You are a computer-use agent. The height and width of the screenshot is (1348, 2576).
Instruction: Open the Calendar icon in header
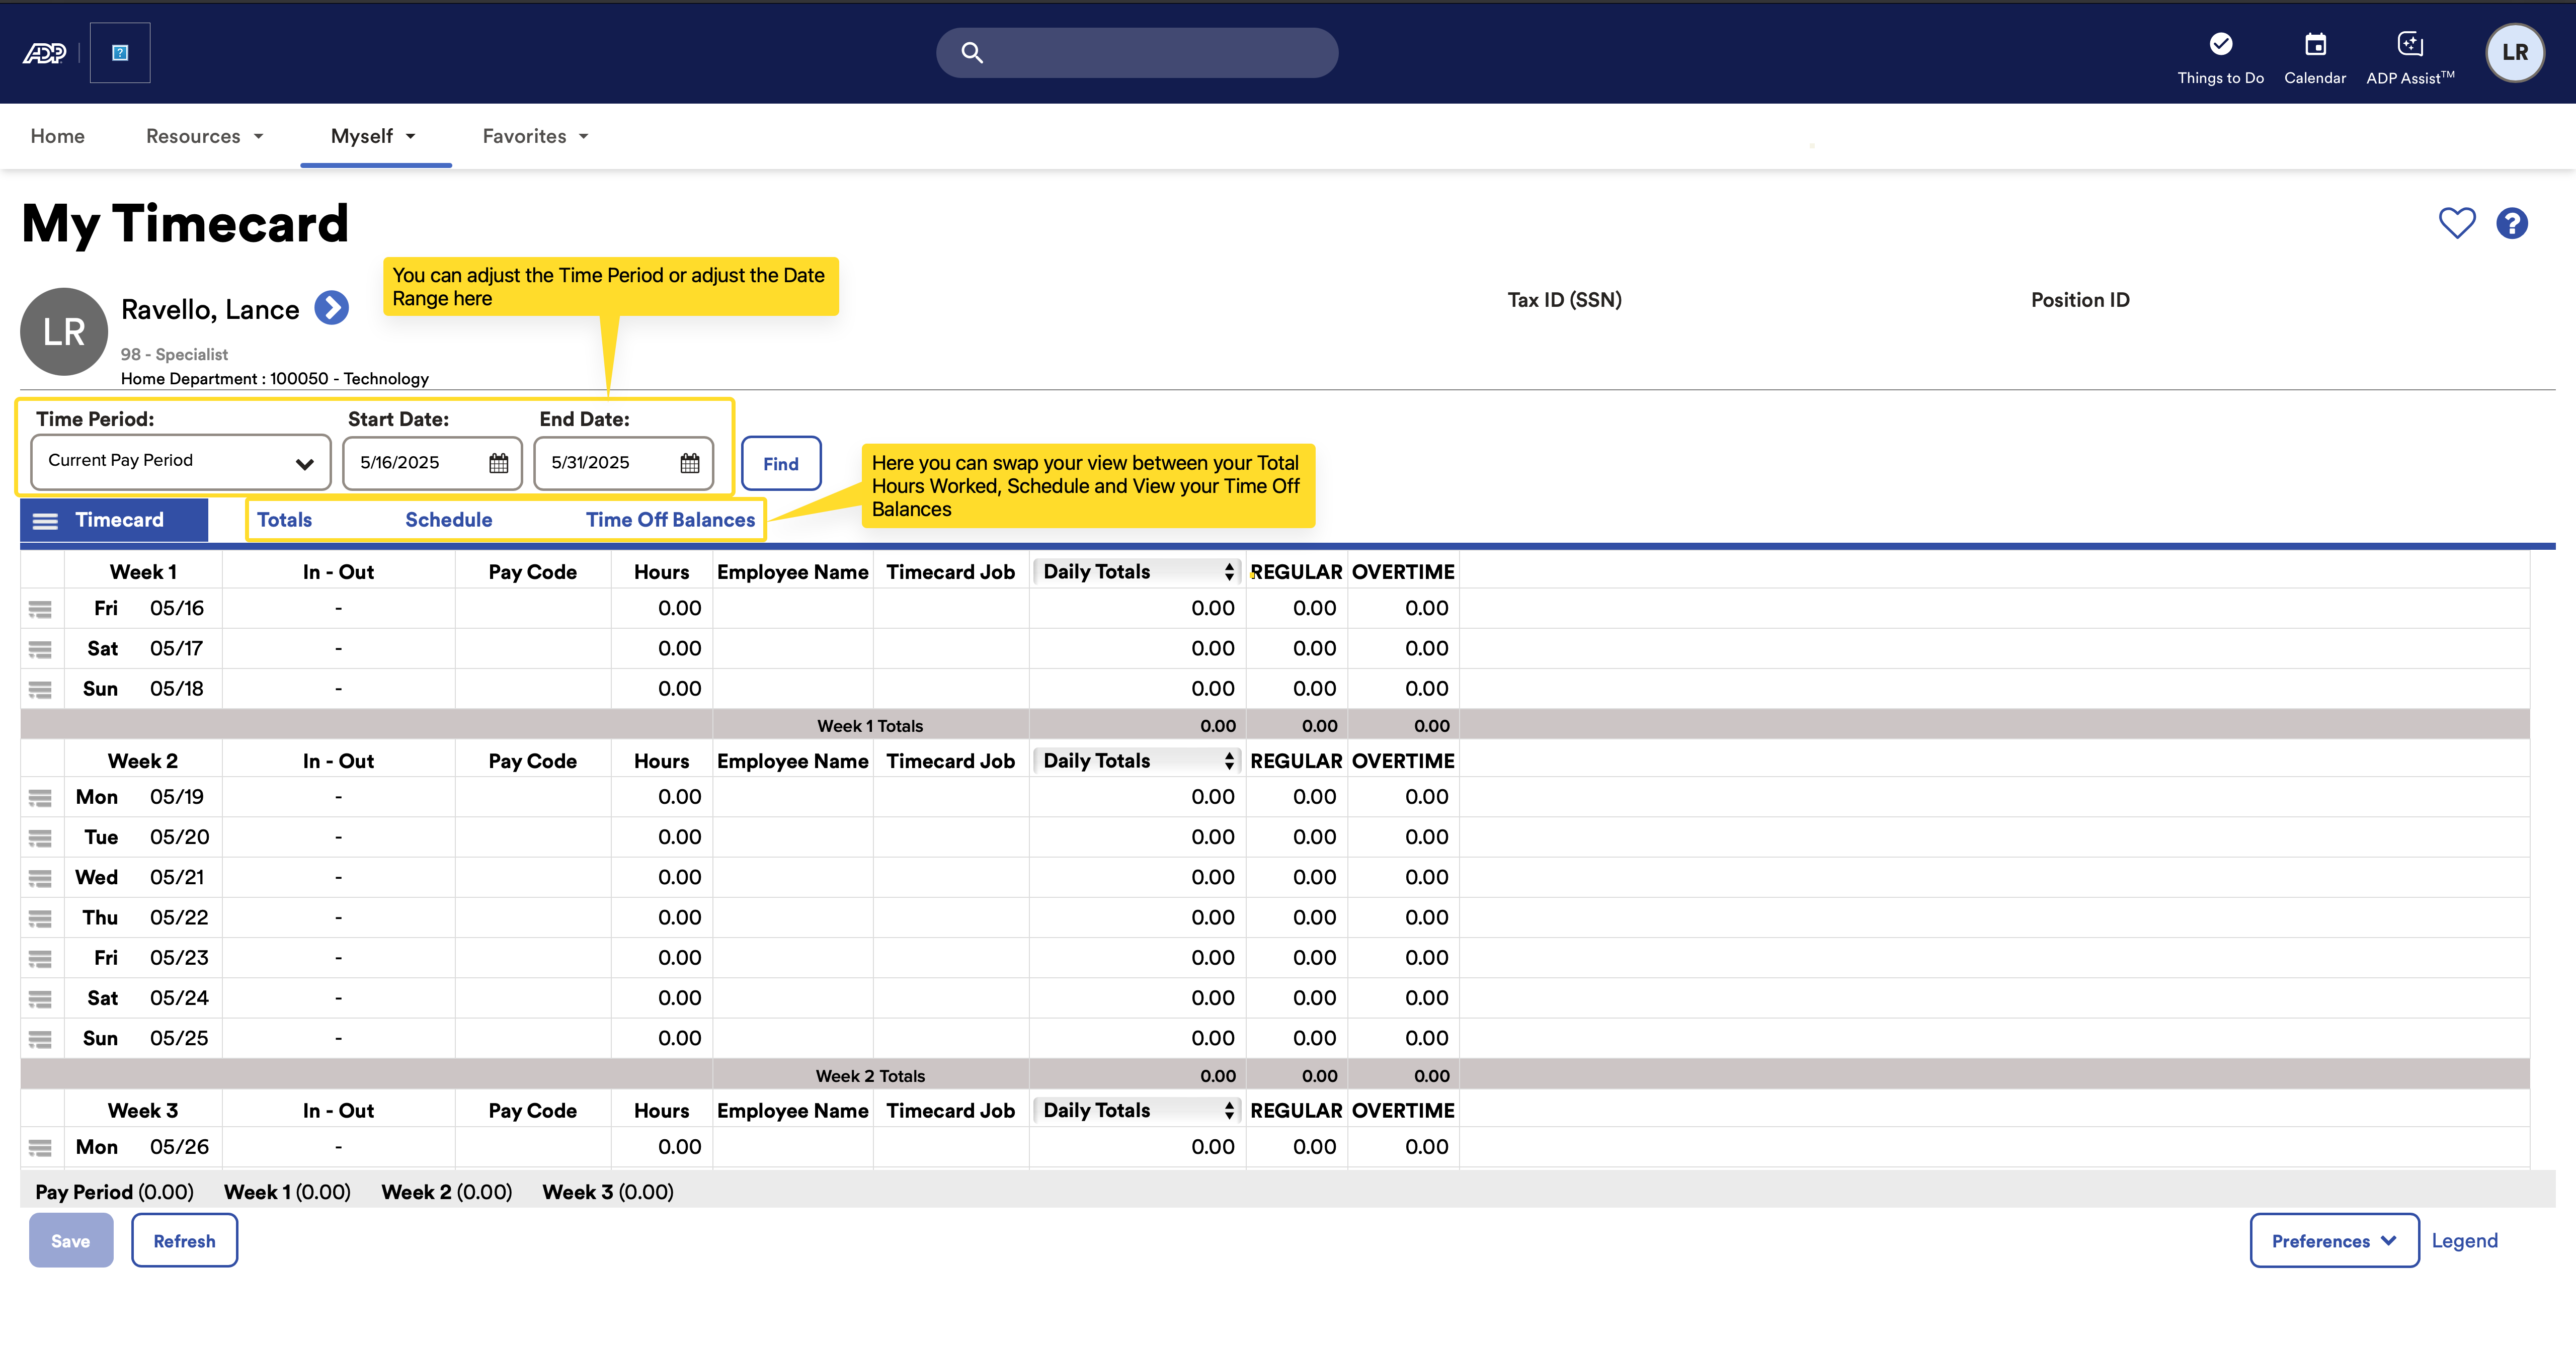coord(2315,44)
